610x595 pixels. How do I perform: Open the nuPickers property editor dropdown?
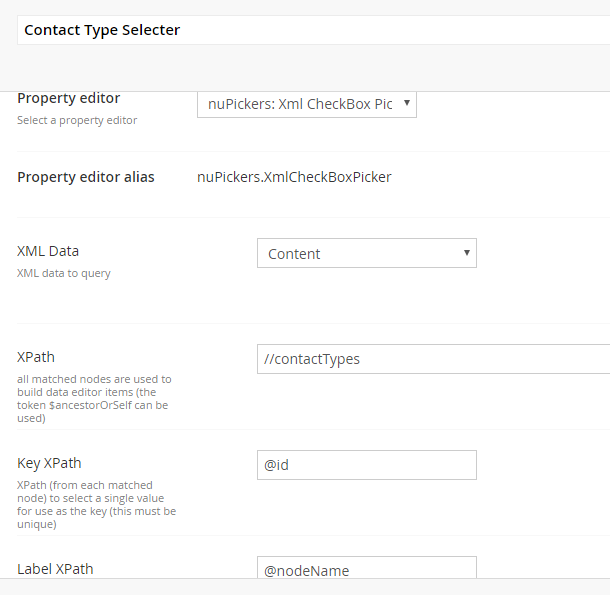tap(298, 104)
